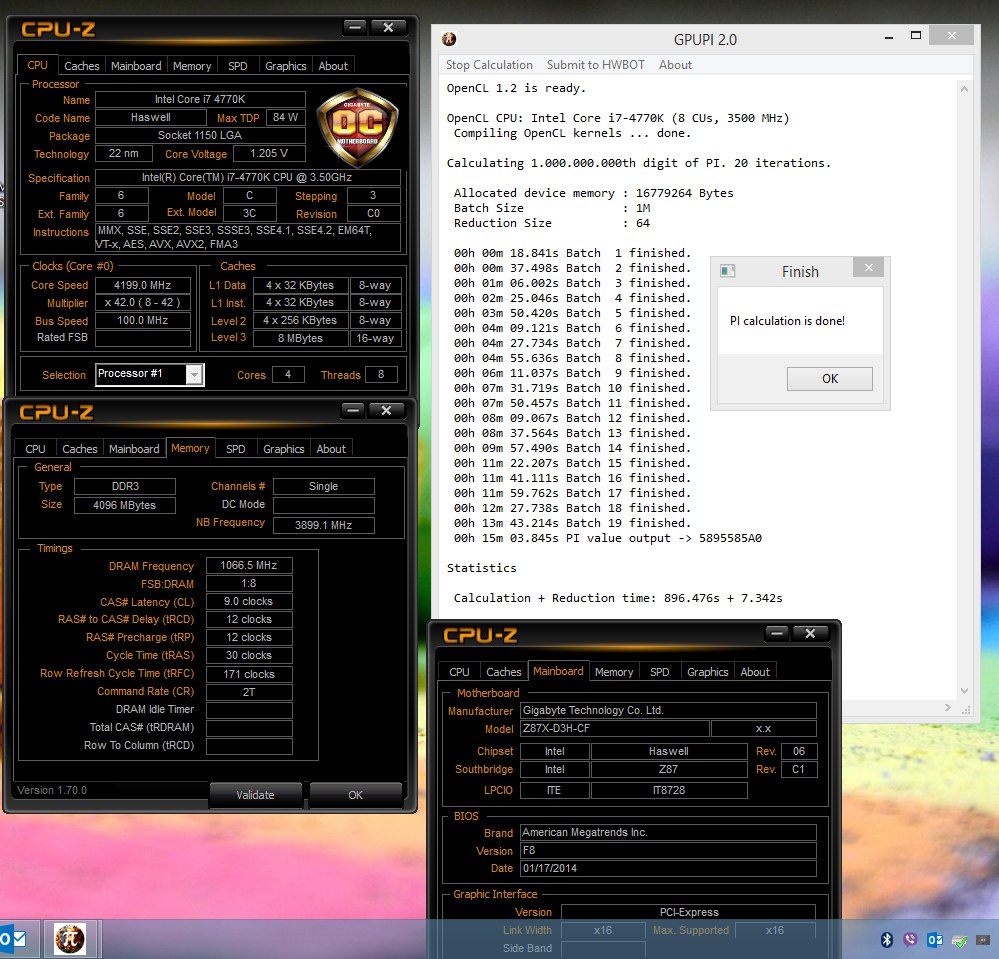
Task: Click the Finish dialog window icon
Action: click(x=728, y=271)
